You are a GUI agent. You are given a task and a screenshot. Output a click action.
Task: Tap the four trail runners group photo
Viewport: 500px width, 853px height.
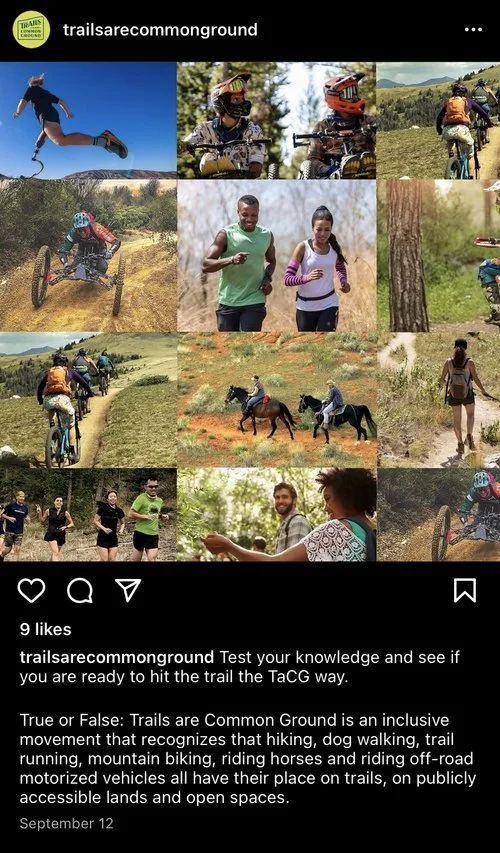pyautogui.click(x=88, y=514)
